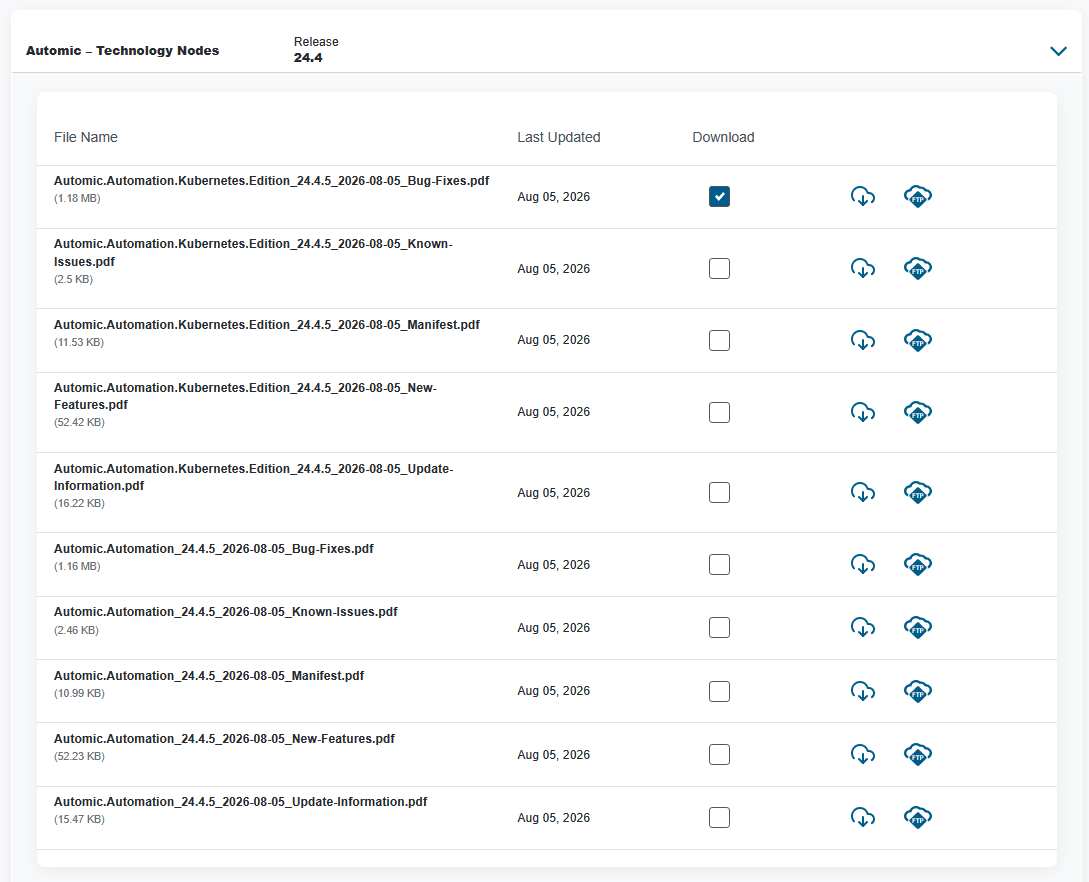Image resolution: width=1089 pixels, height=882 pixels.
Task: Click the Automic – Technology Nodes heading
Action: (122, 51)
